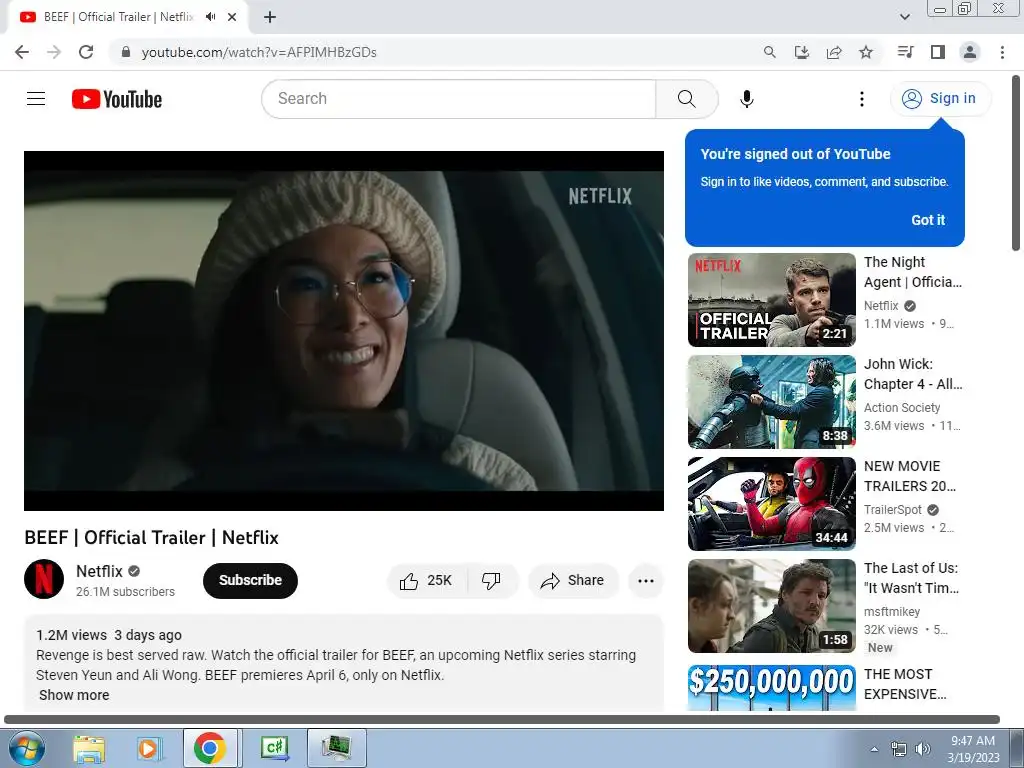Image resolution: width=1024 pixels, height=768 pixels.
Task: Start voice search with microphone icon
Action: click(x=746, y=99)
